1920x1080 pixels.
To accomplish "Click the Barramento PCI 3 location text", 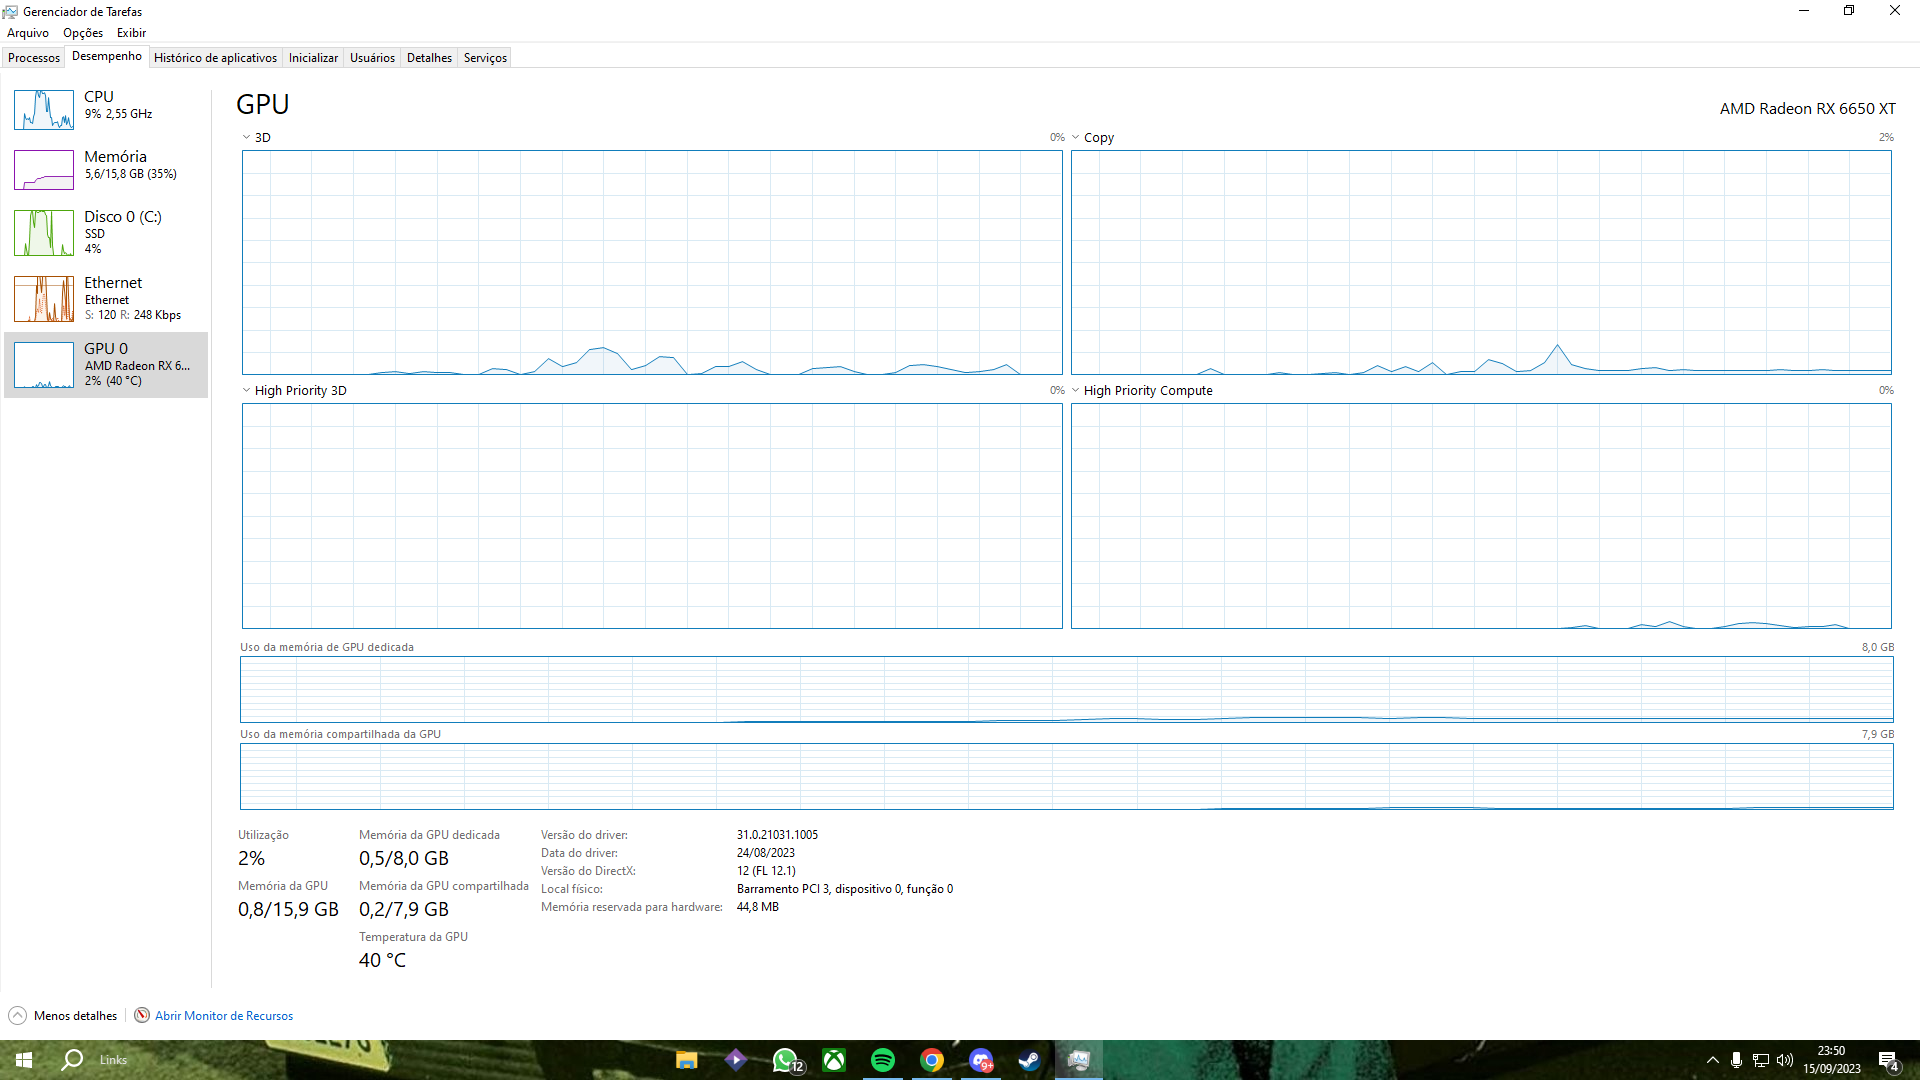I will pos(845,889).
